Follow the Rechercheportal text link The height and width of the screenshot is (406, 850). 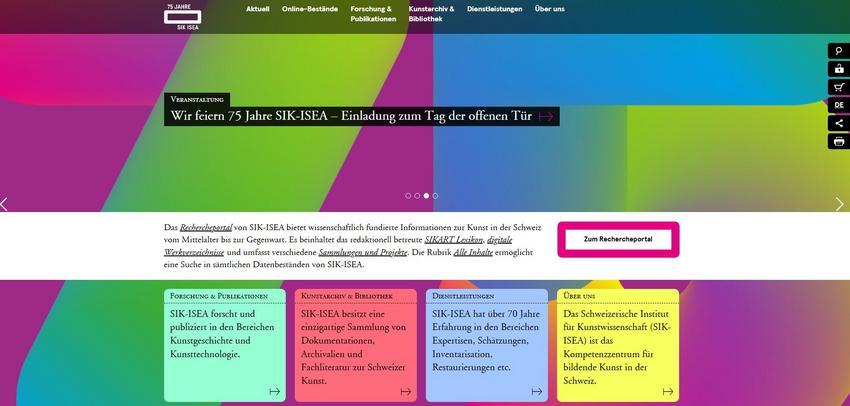(x=206, y=228)
